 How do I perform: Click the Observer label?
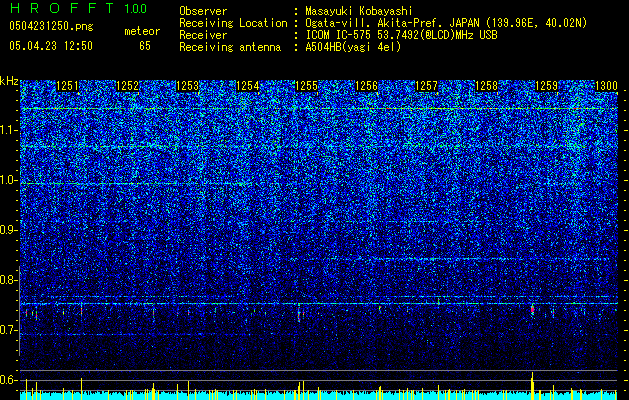click(x=203, y=11)
